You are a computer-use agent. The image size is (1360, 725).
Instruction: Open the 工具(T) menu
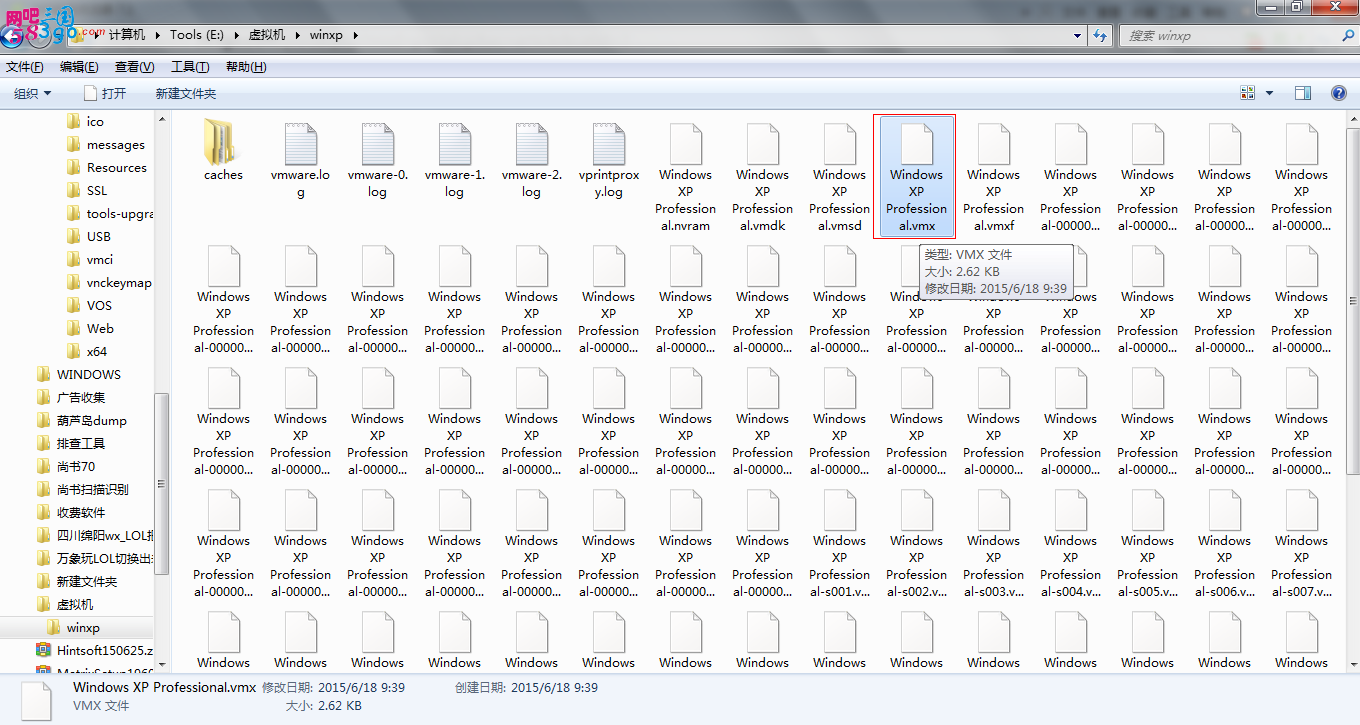pyautogui.click(x=190, y=67)
